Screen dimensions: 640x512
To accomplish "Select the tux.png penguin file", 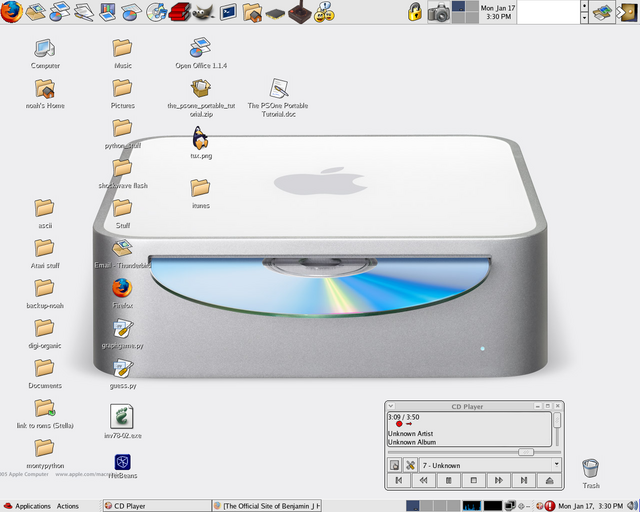I will (x=200, y=138).
